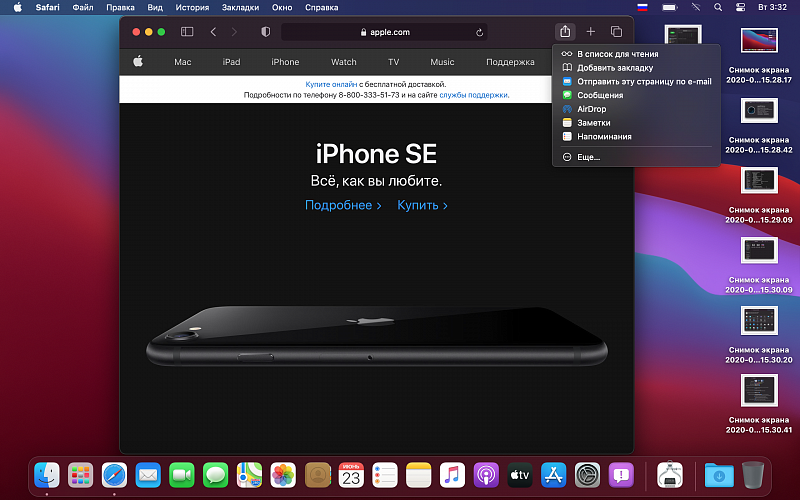Select "Отправить эту страницу по e-mail"
Image resolution: width=800 pixels, height=500 pixels.
tap(636, 81)
